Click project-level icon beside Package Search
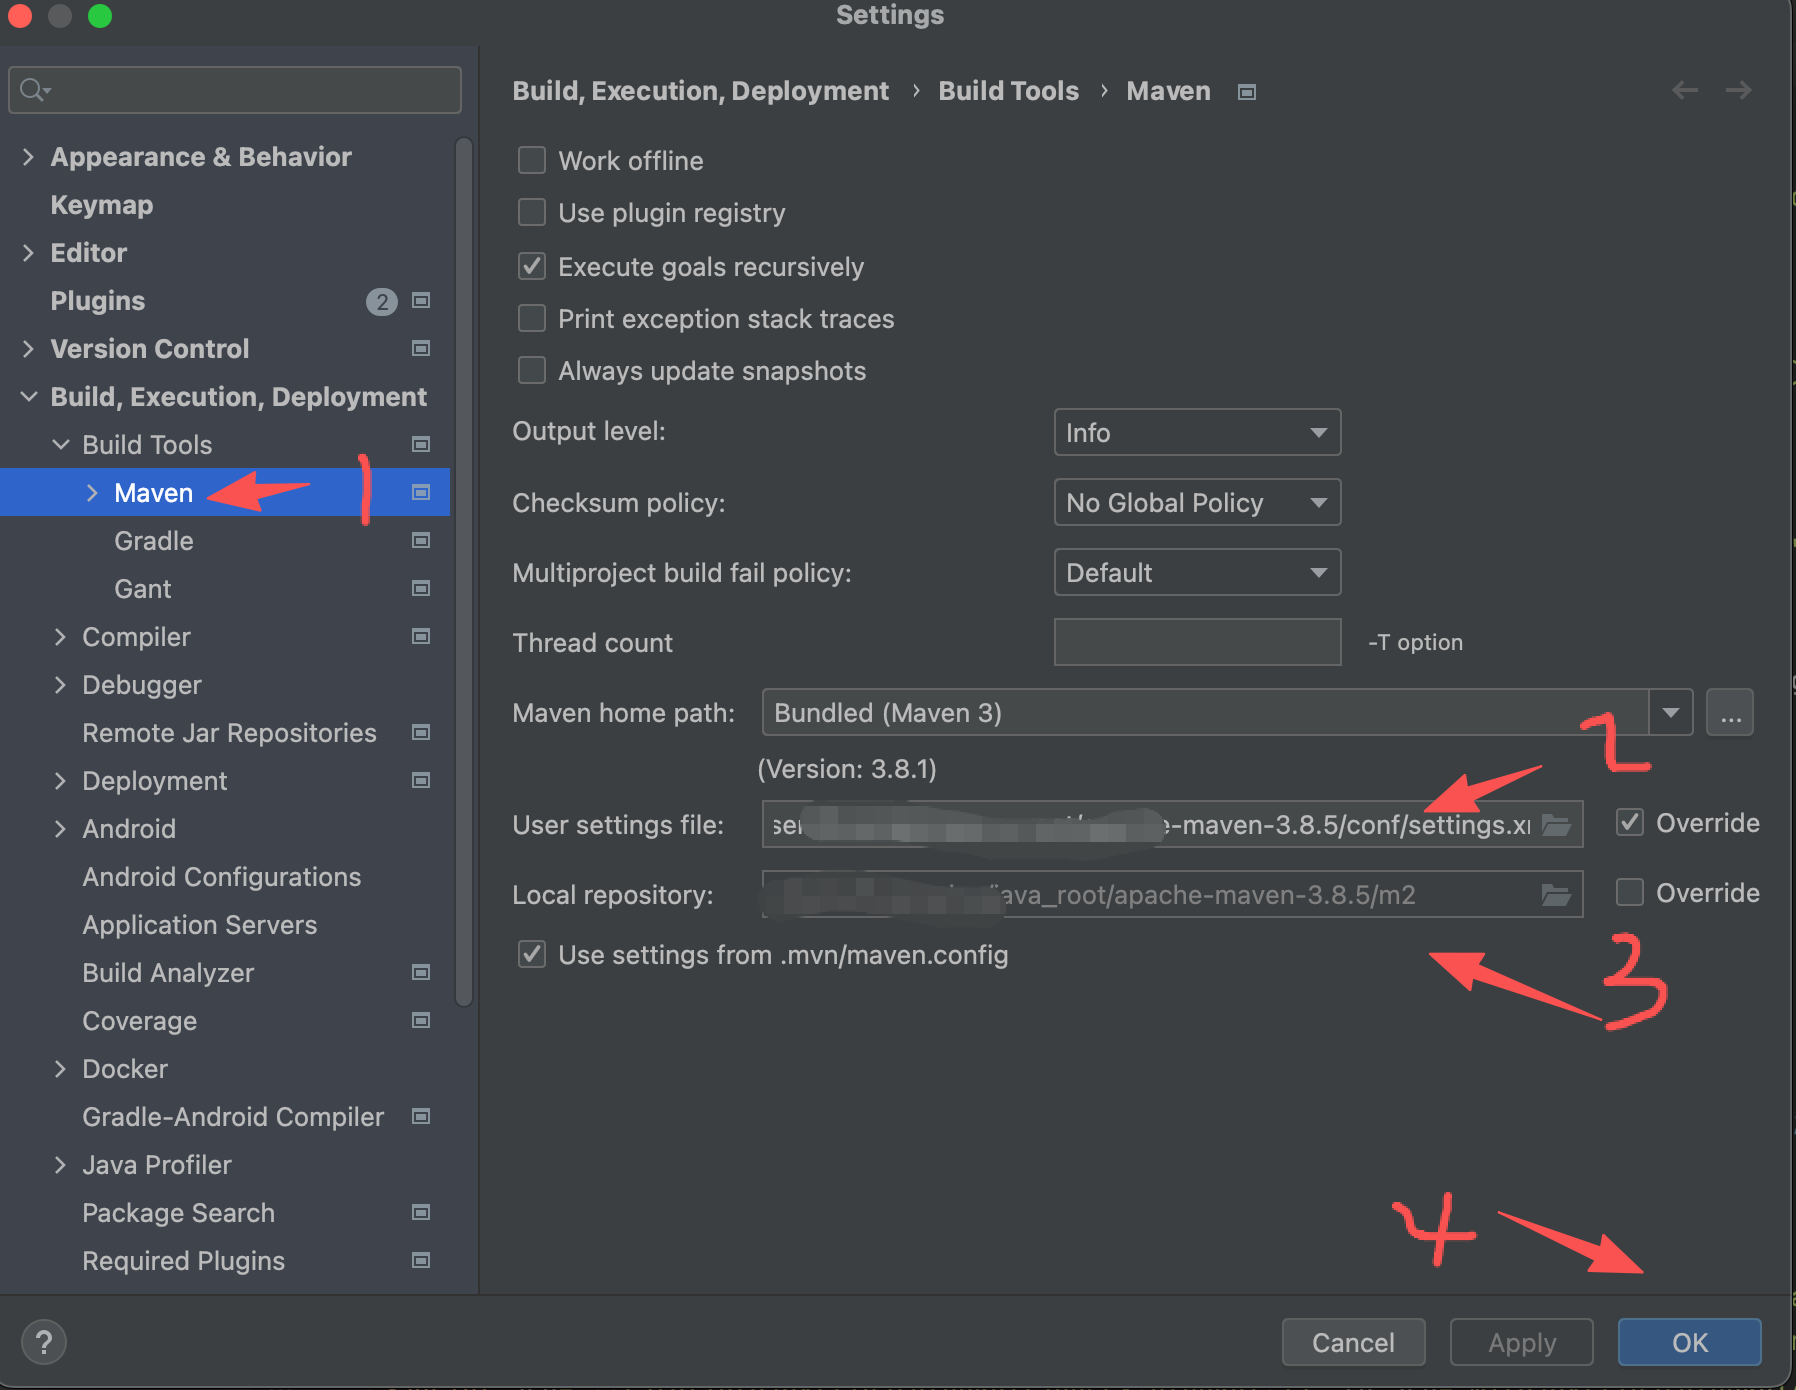Image resolution: width=1796 pixels, height=1390 pixels. point(421,1212)
